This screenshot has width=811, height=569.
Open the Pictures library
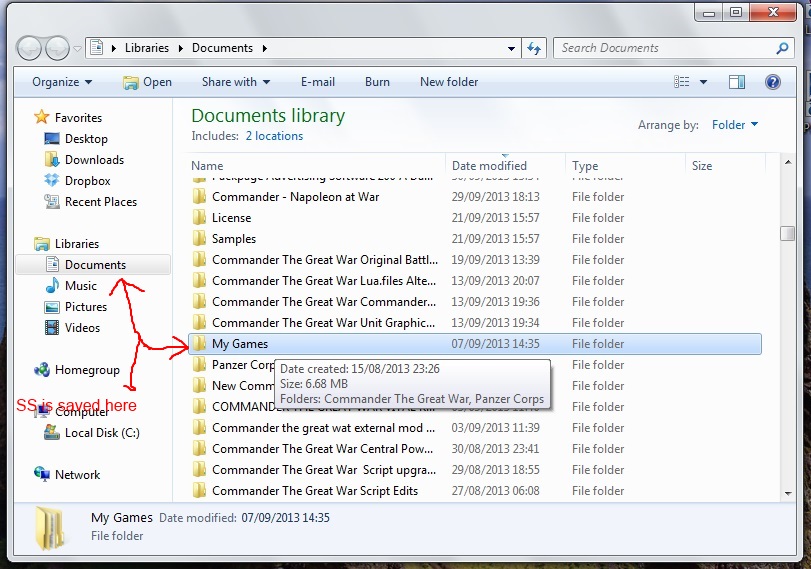76,307
